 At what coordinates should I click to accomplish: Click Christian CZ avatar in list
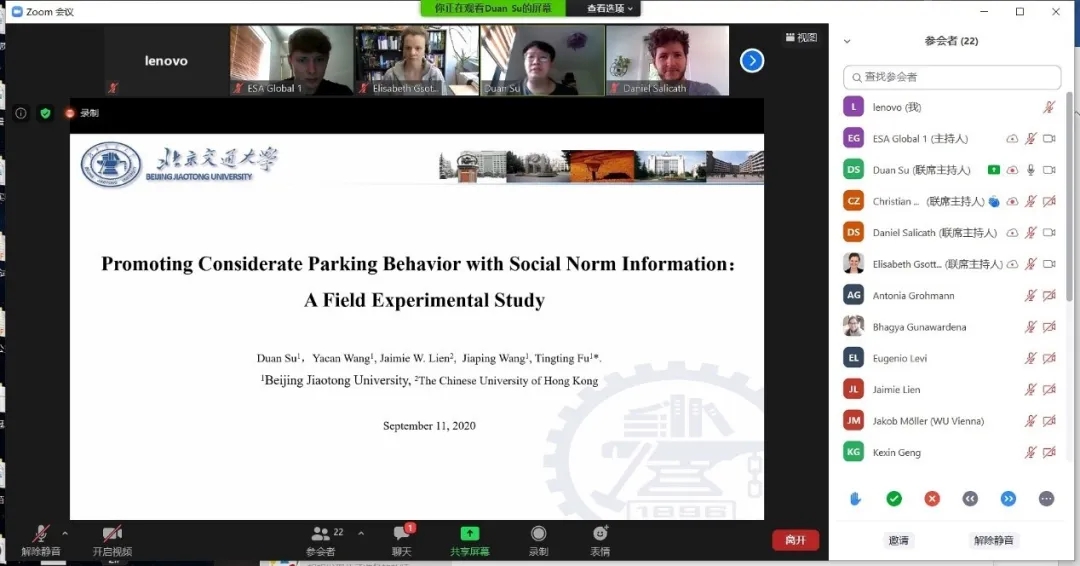click(x=853, y=201)
